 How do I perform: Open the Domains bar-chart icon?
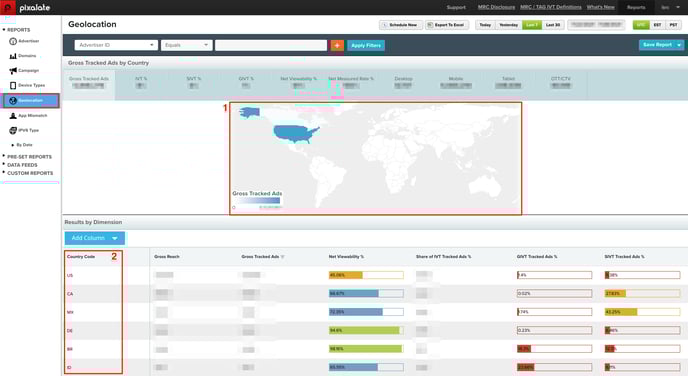13,56
